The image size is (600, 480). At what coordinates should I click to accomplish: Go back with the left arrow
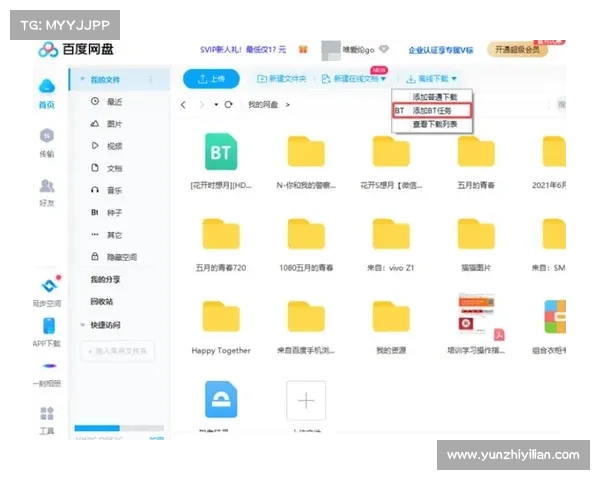(x=183, y=104)
